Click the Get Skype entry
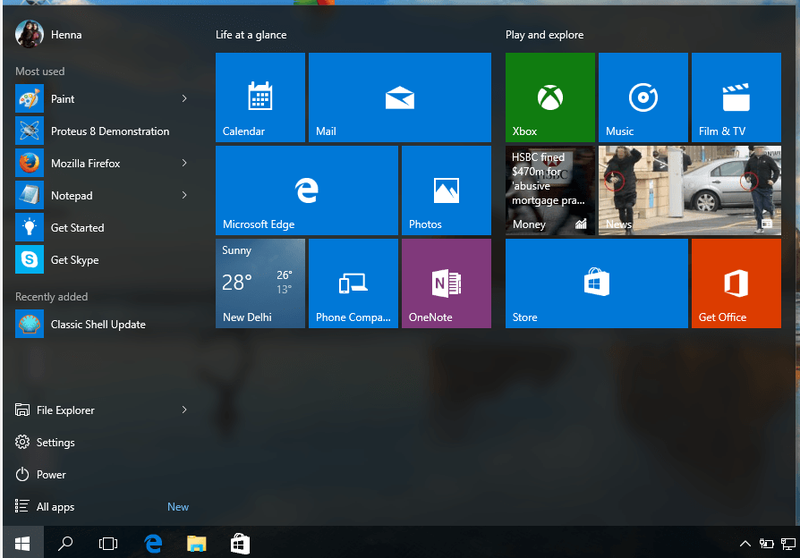The width and height of the screenshot is (800, 558). (102, 260)
